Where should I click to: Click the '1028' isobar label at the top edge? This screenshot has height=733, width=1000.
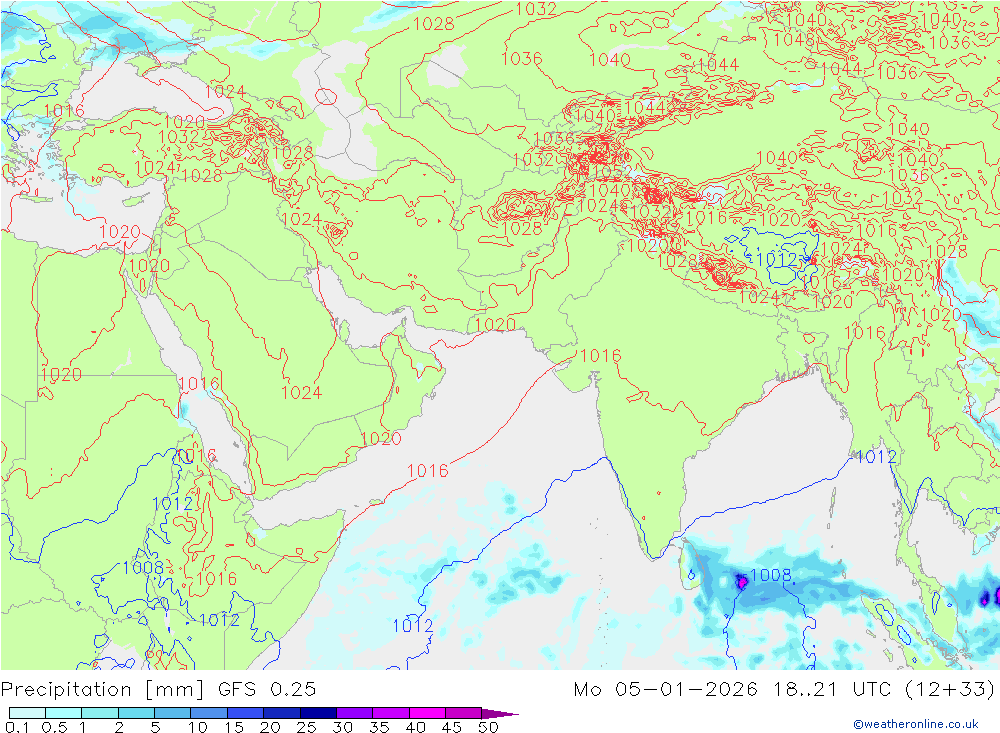tap(434, 24)
